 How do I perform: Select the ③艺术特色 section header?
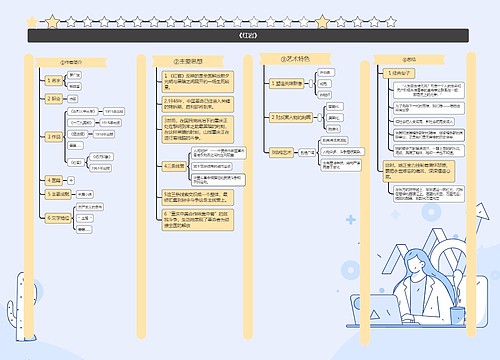click(x=295, y=59)
